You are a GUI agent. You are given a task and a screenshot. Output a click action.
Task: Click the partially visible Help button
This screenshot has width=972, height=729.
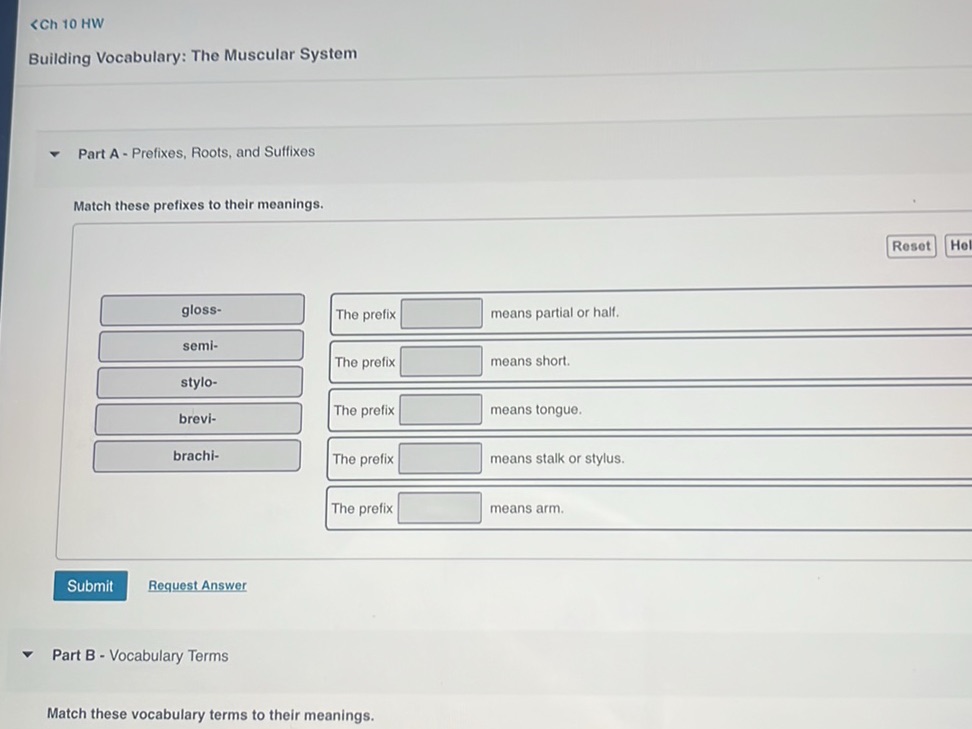tap(959, 246)
